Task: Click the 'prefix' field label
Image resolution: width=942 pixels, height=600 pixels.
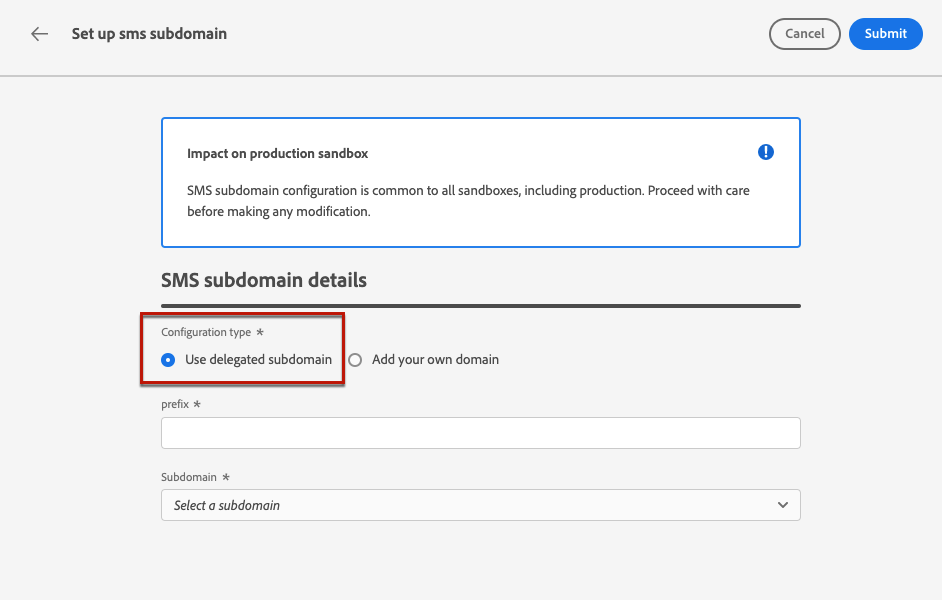Action: pyautogui.click(x=175, y=404)
